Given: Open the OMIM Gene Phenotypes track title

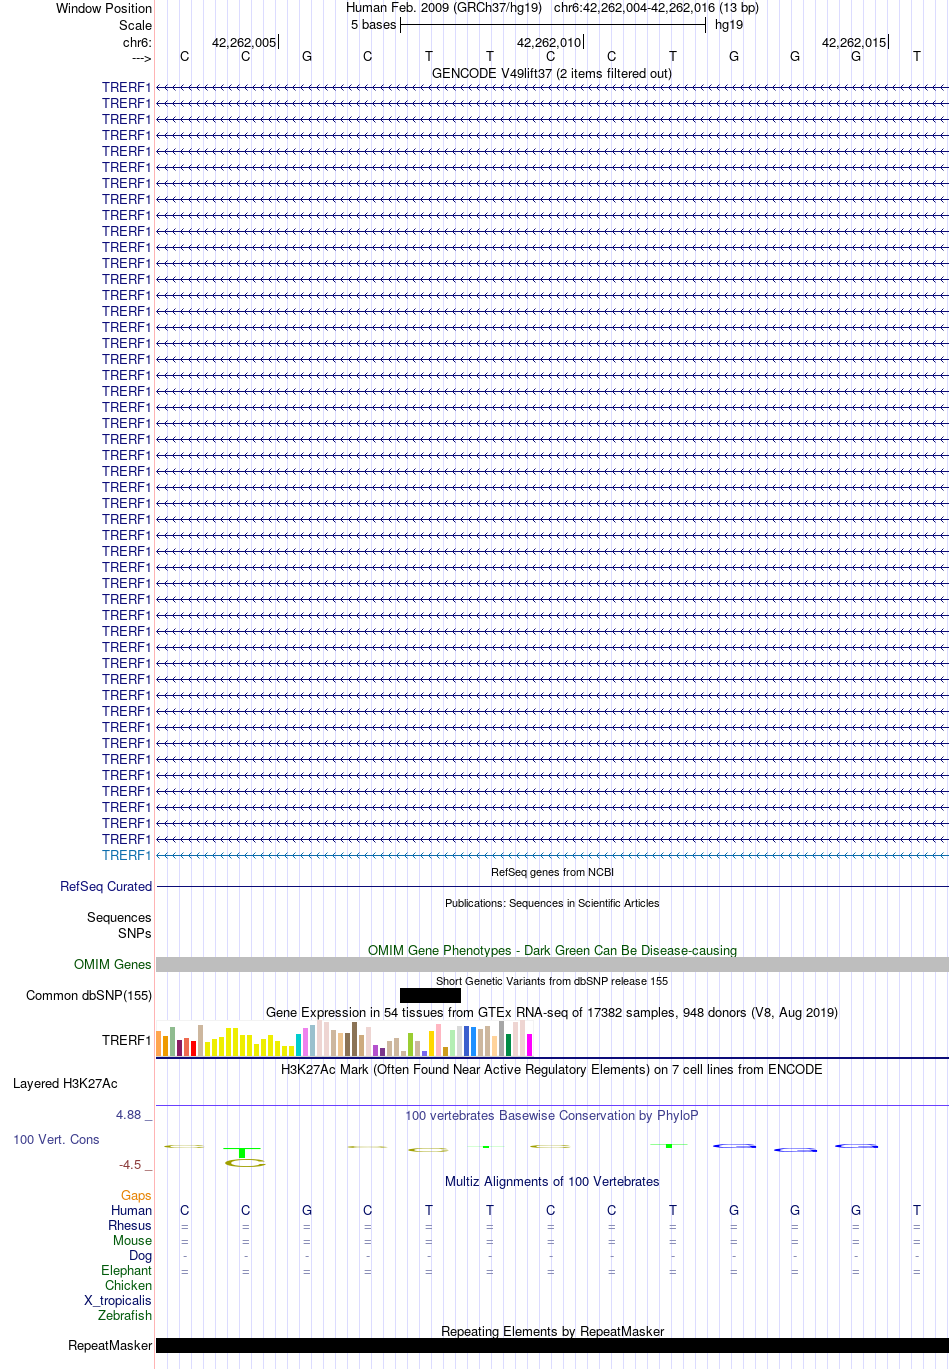Looking at the screenshot, I should pos(552,950).
